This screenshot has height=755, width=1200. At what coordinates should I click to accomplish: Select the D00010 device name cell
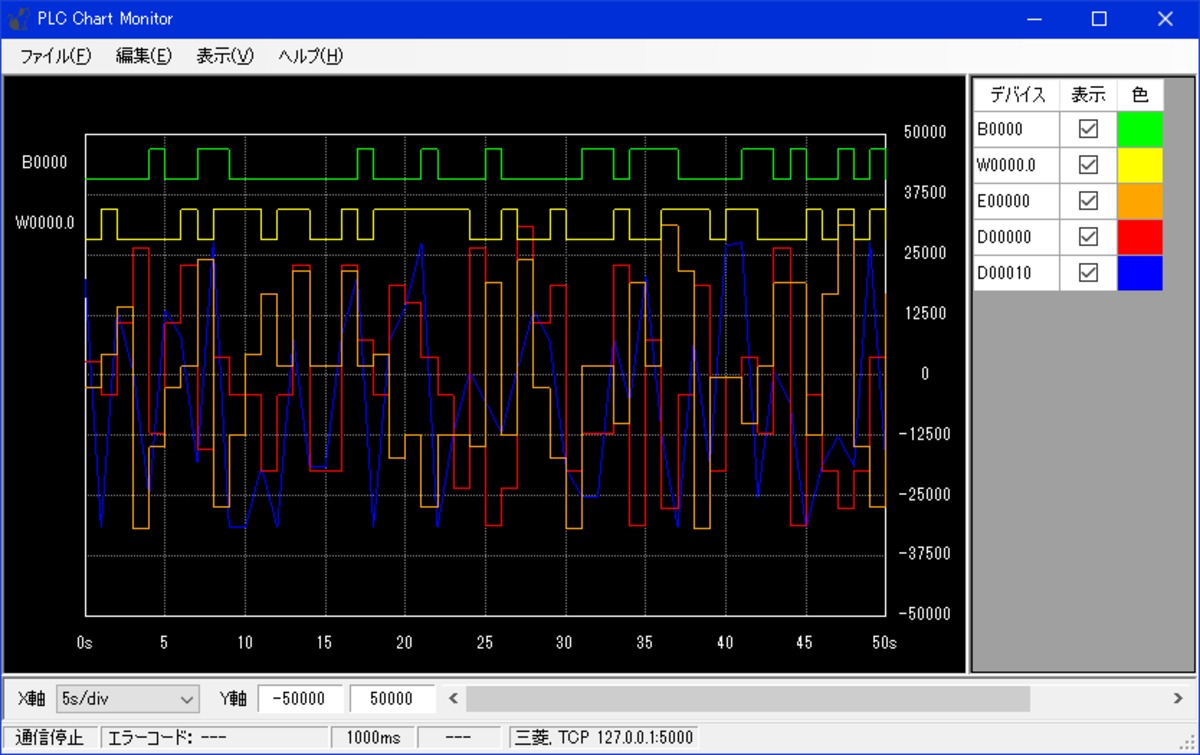pyautogui.click(x=1016, y=273)
